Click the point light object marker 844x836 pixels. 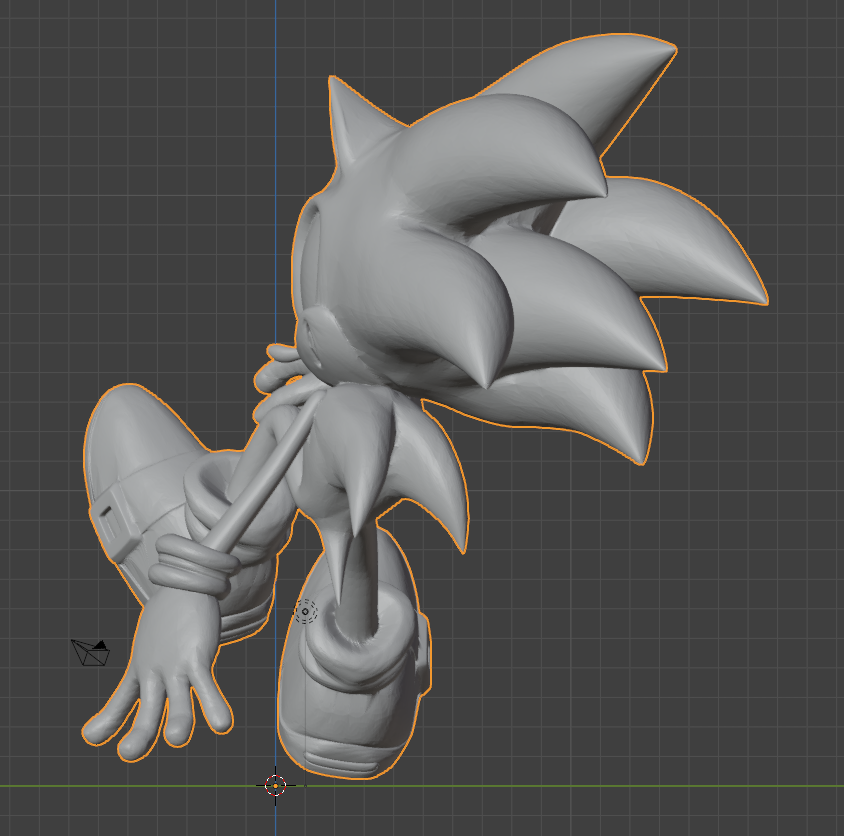(x=306, y=611)
